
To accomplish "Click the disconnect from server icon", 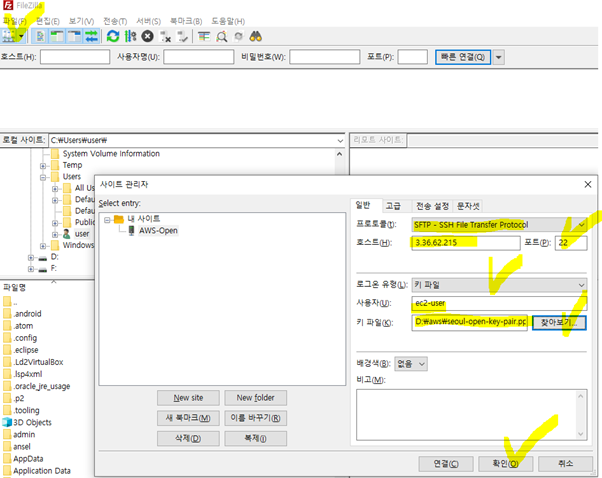I will [x=165, y=36].
